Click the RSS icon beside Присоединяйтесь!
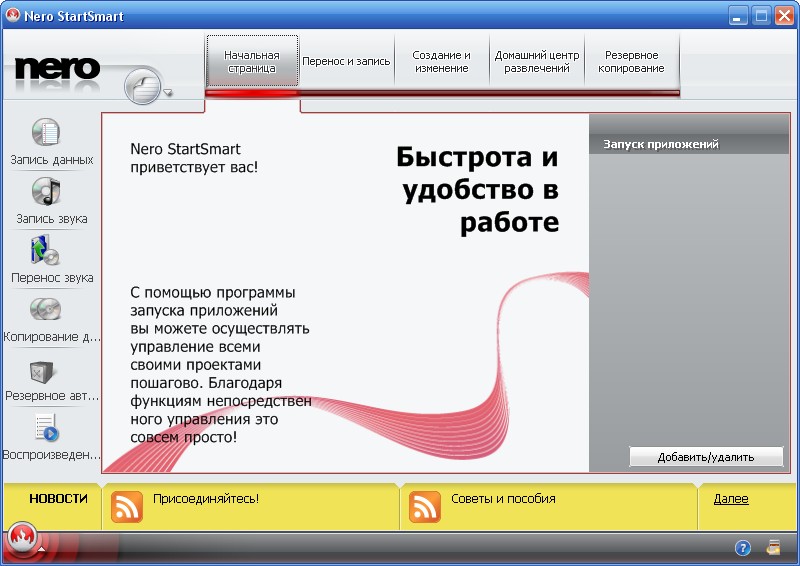The height and width of the screenshot is (566, 800). [x=127, y=507]
